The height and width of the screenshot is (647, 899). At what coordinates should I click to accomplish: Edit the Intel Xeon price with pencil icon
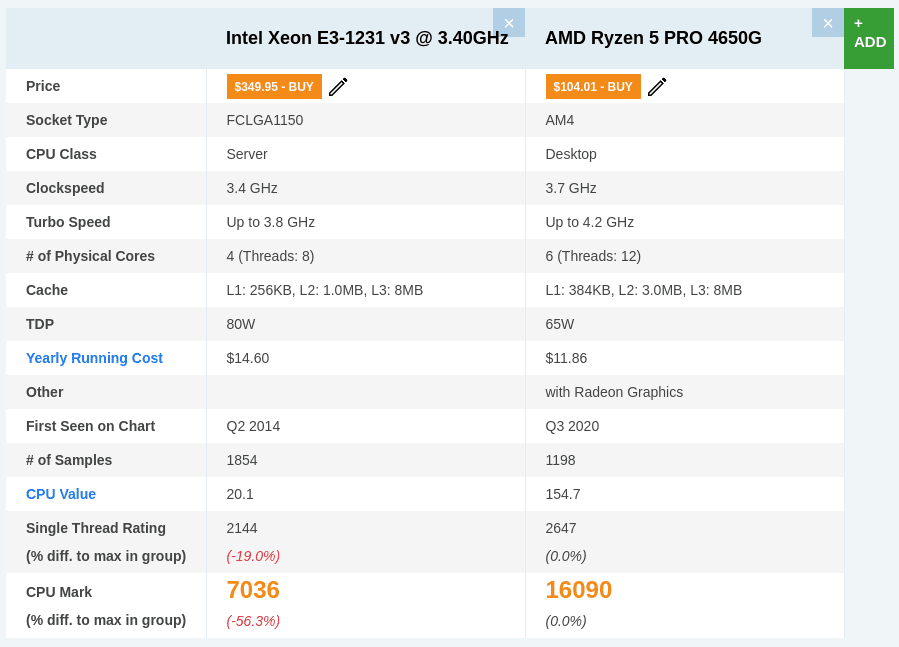click(x=338, y=87)
